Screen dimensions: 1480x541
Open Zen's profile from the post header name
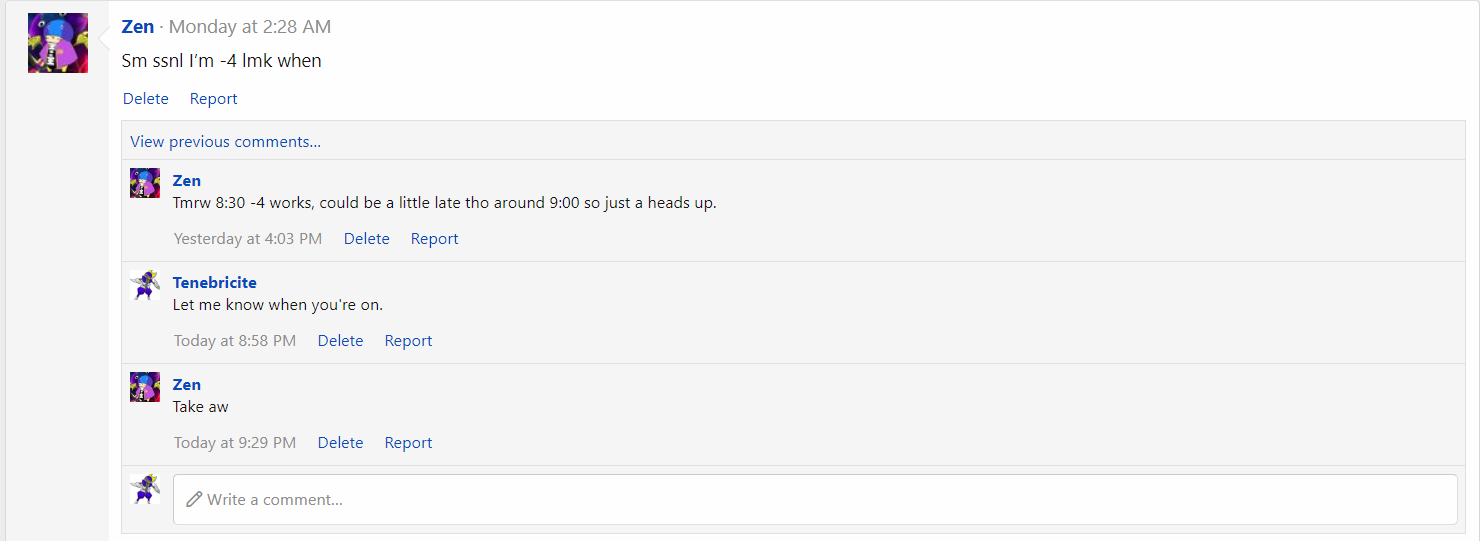point(138,27)
